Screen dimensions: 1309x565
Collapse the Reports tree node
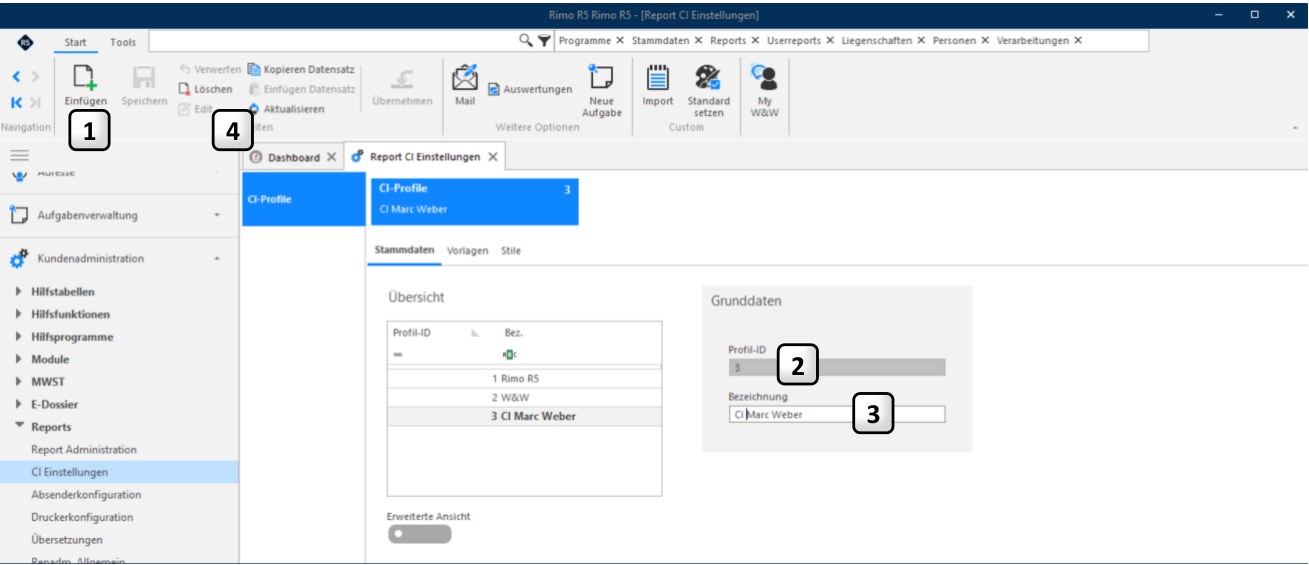point(19,427)
